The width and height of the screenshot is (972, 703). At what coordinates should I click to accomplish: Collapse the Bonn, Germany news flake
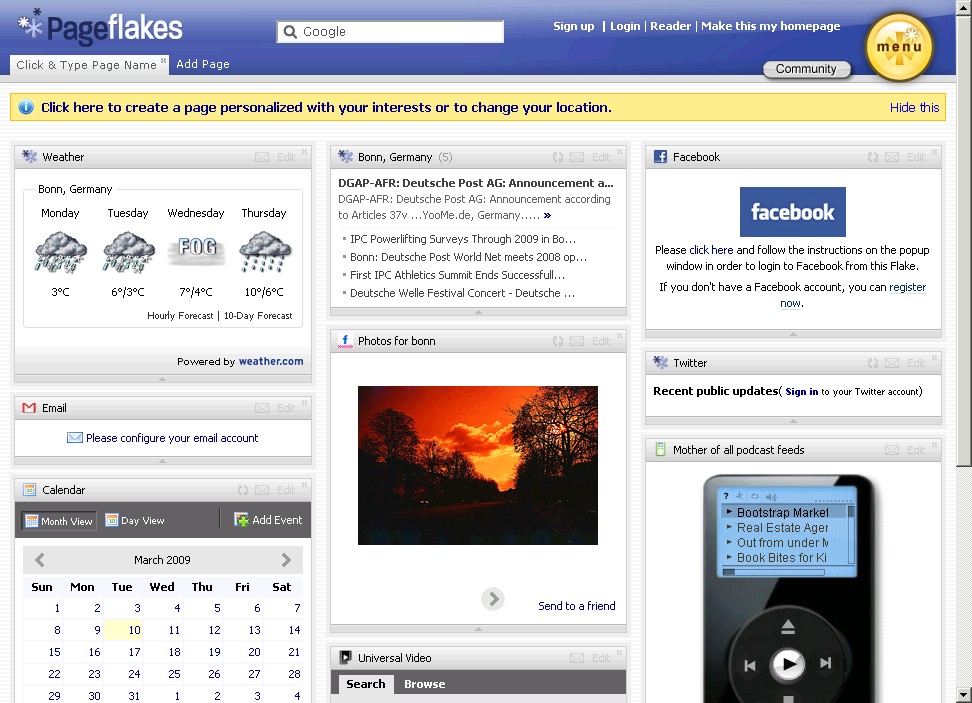[x=478, y=312]
